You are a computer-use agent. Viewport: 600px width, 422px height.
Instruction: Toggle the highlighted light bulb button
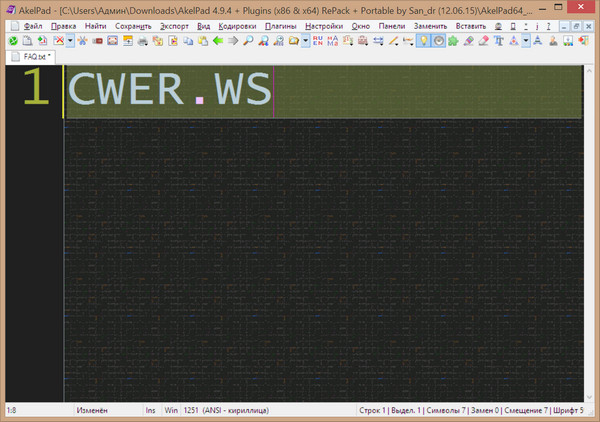(x=423, y=41)
